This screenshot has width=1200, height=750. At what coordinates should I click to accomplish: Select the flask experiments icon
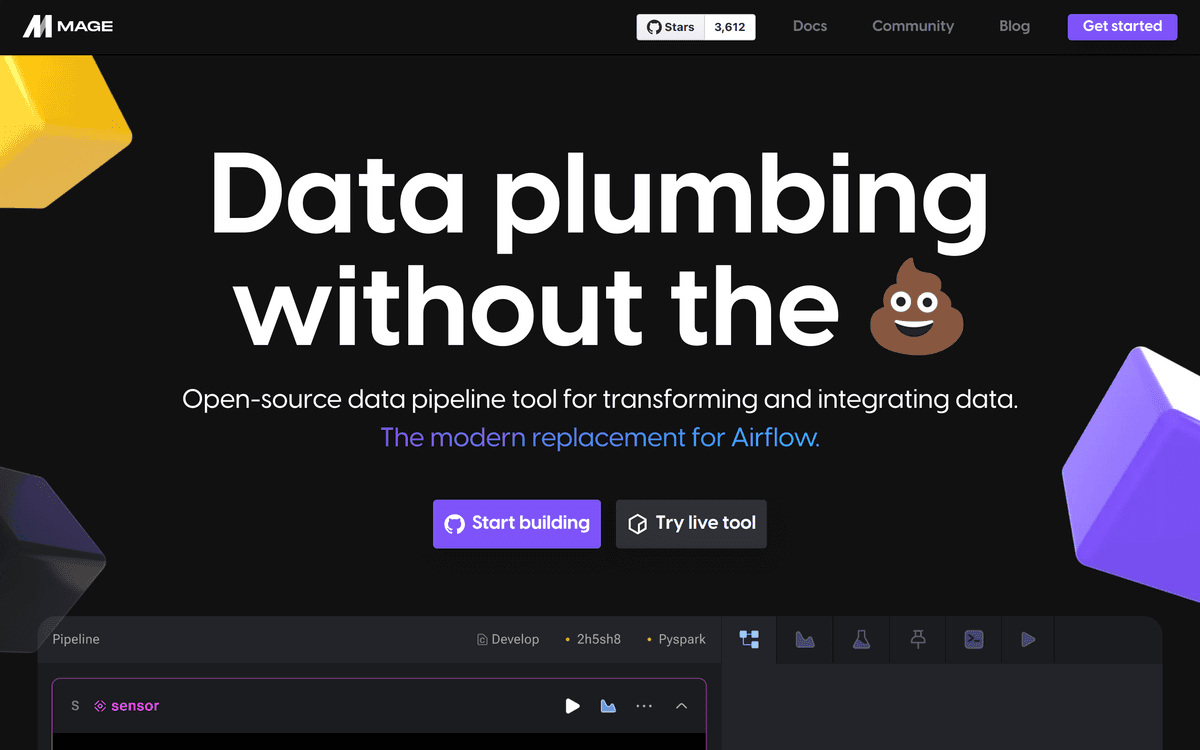(861, 639)
